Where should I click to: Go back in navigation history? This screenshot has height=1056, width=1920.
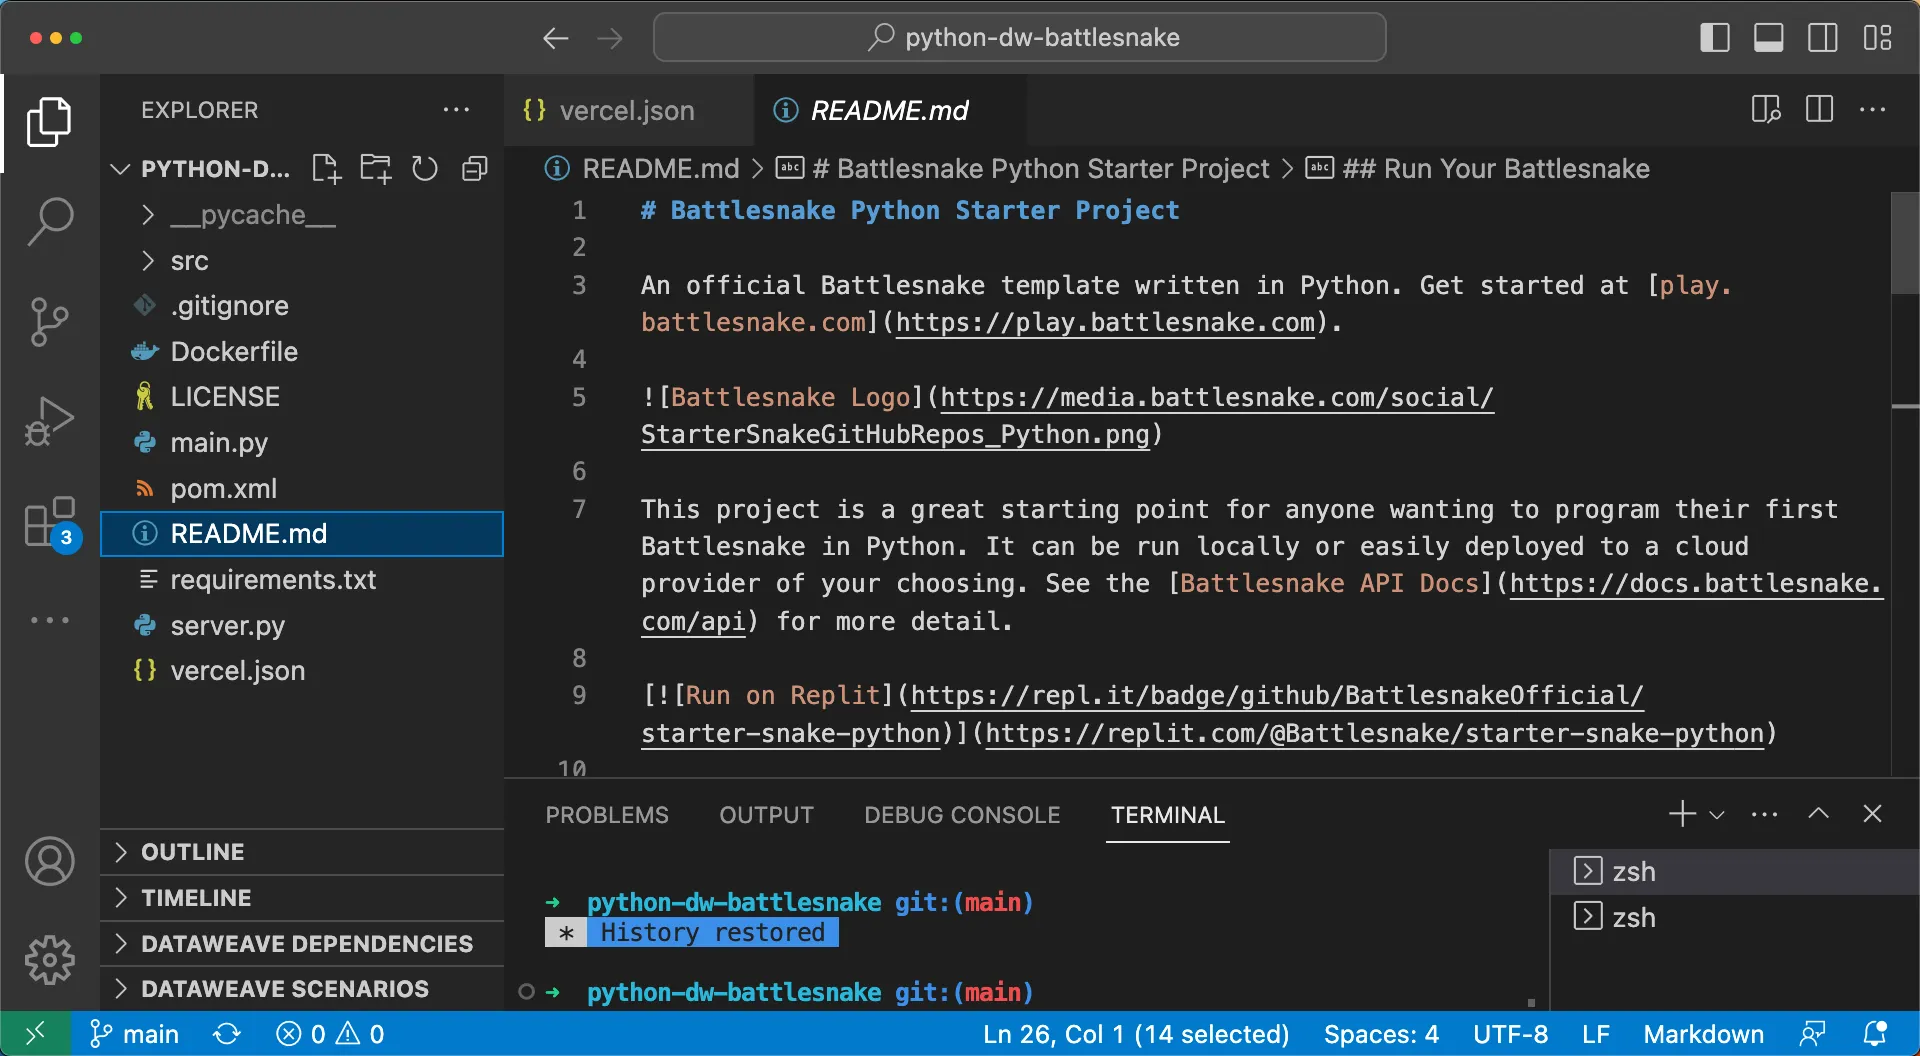point(556,38)
